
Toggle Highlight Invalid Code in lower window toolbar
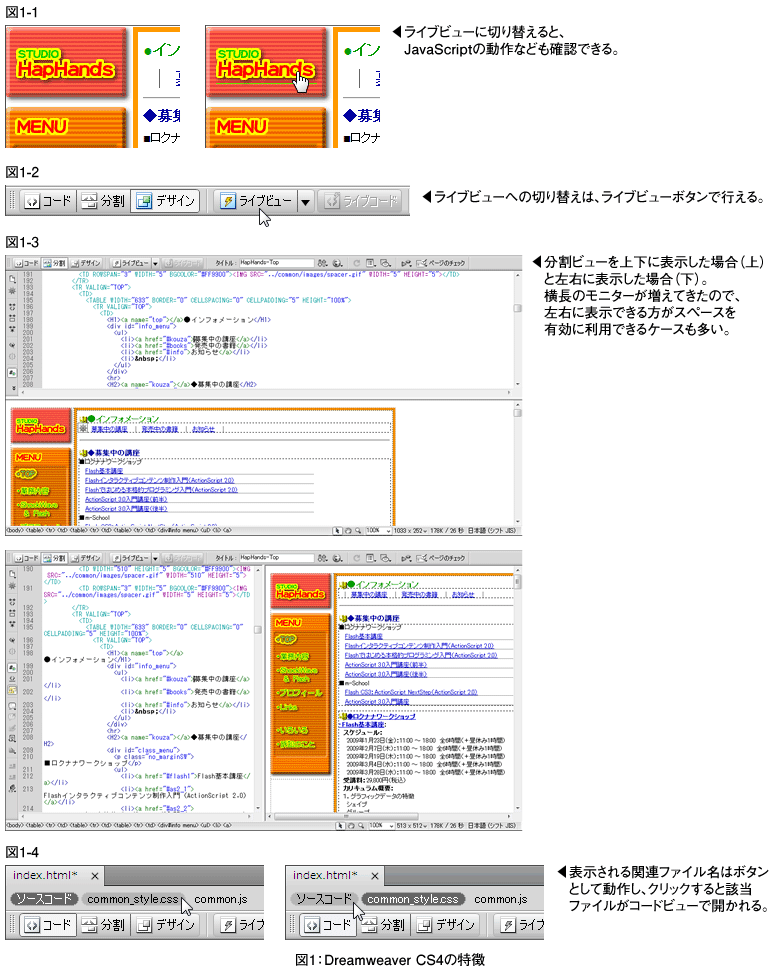pyautogui.click(x=12, y=679)
